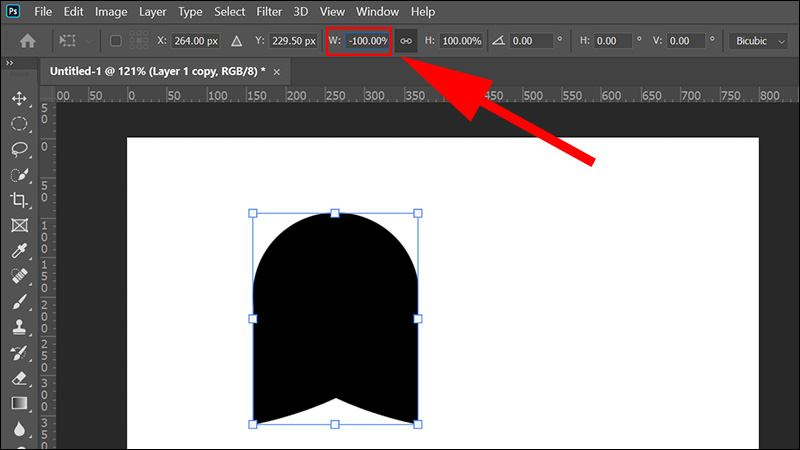Select the Gradient tool
Viewport: 800px width, 450px height.
(19, 403)
